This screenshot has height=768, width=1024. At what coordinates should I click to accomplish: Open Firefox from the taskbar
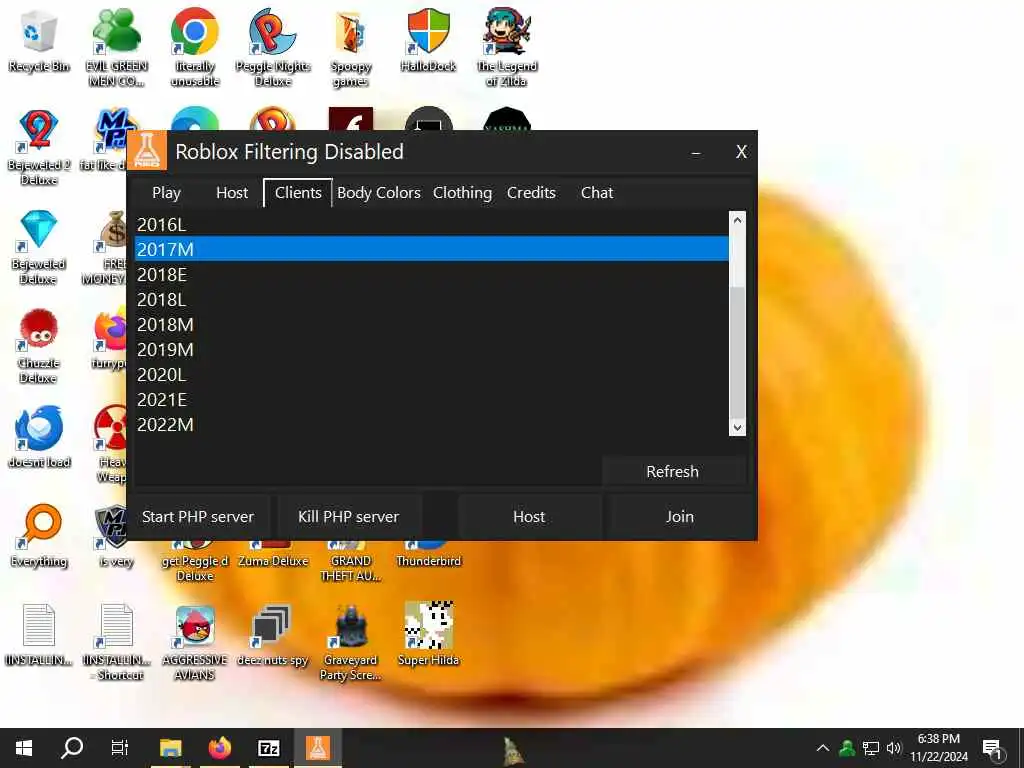tap(220, 748)
